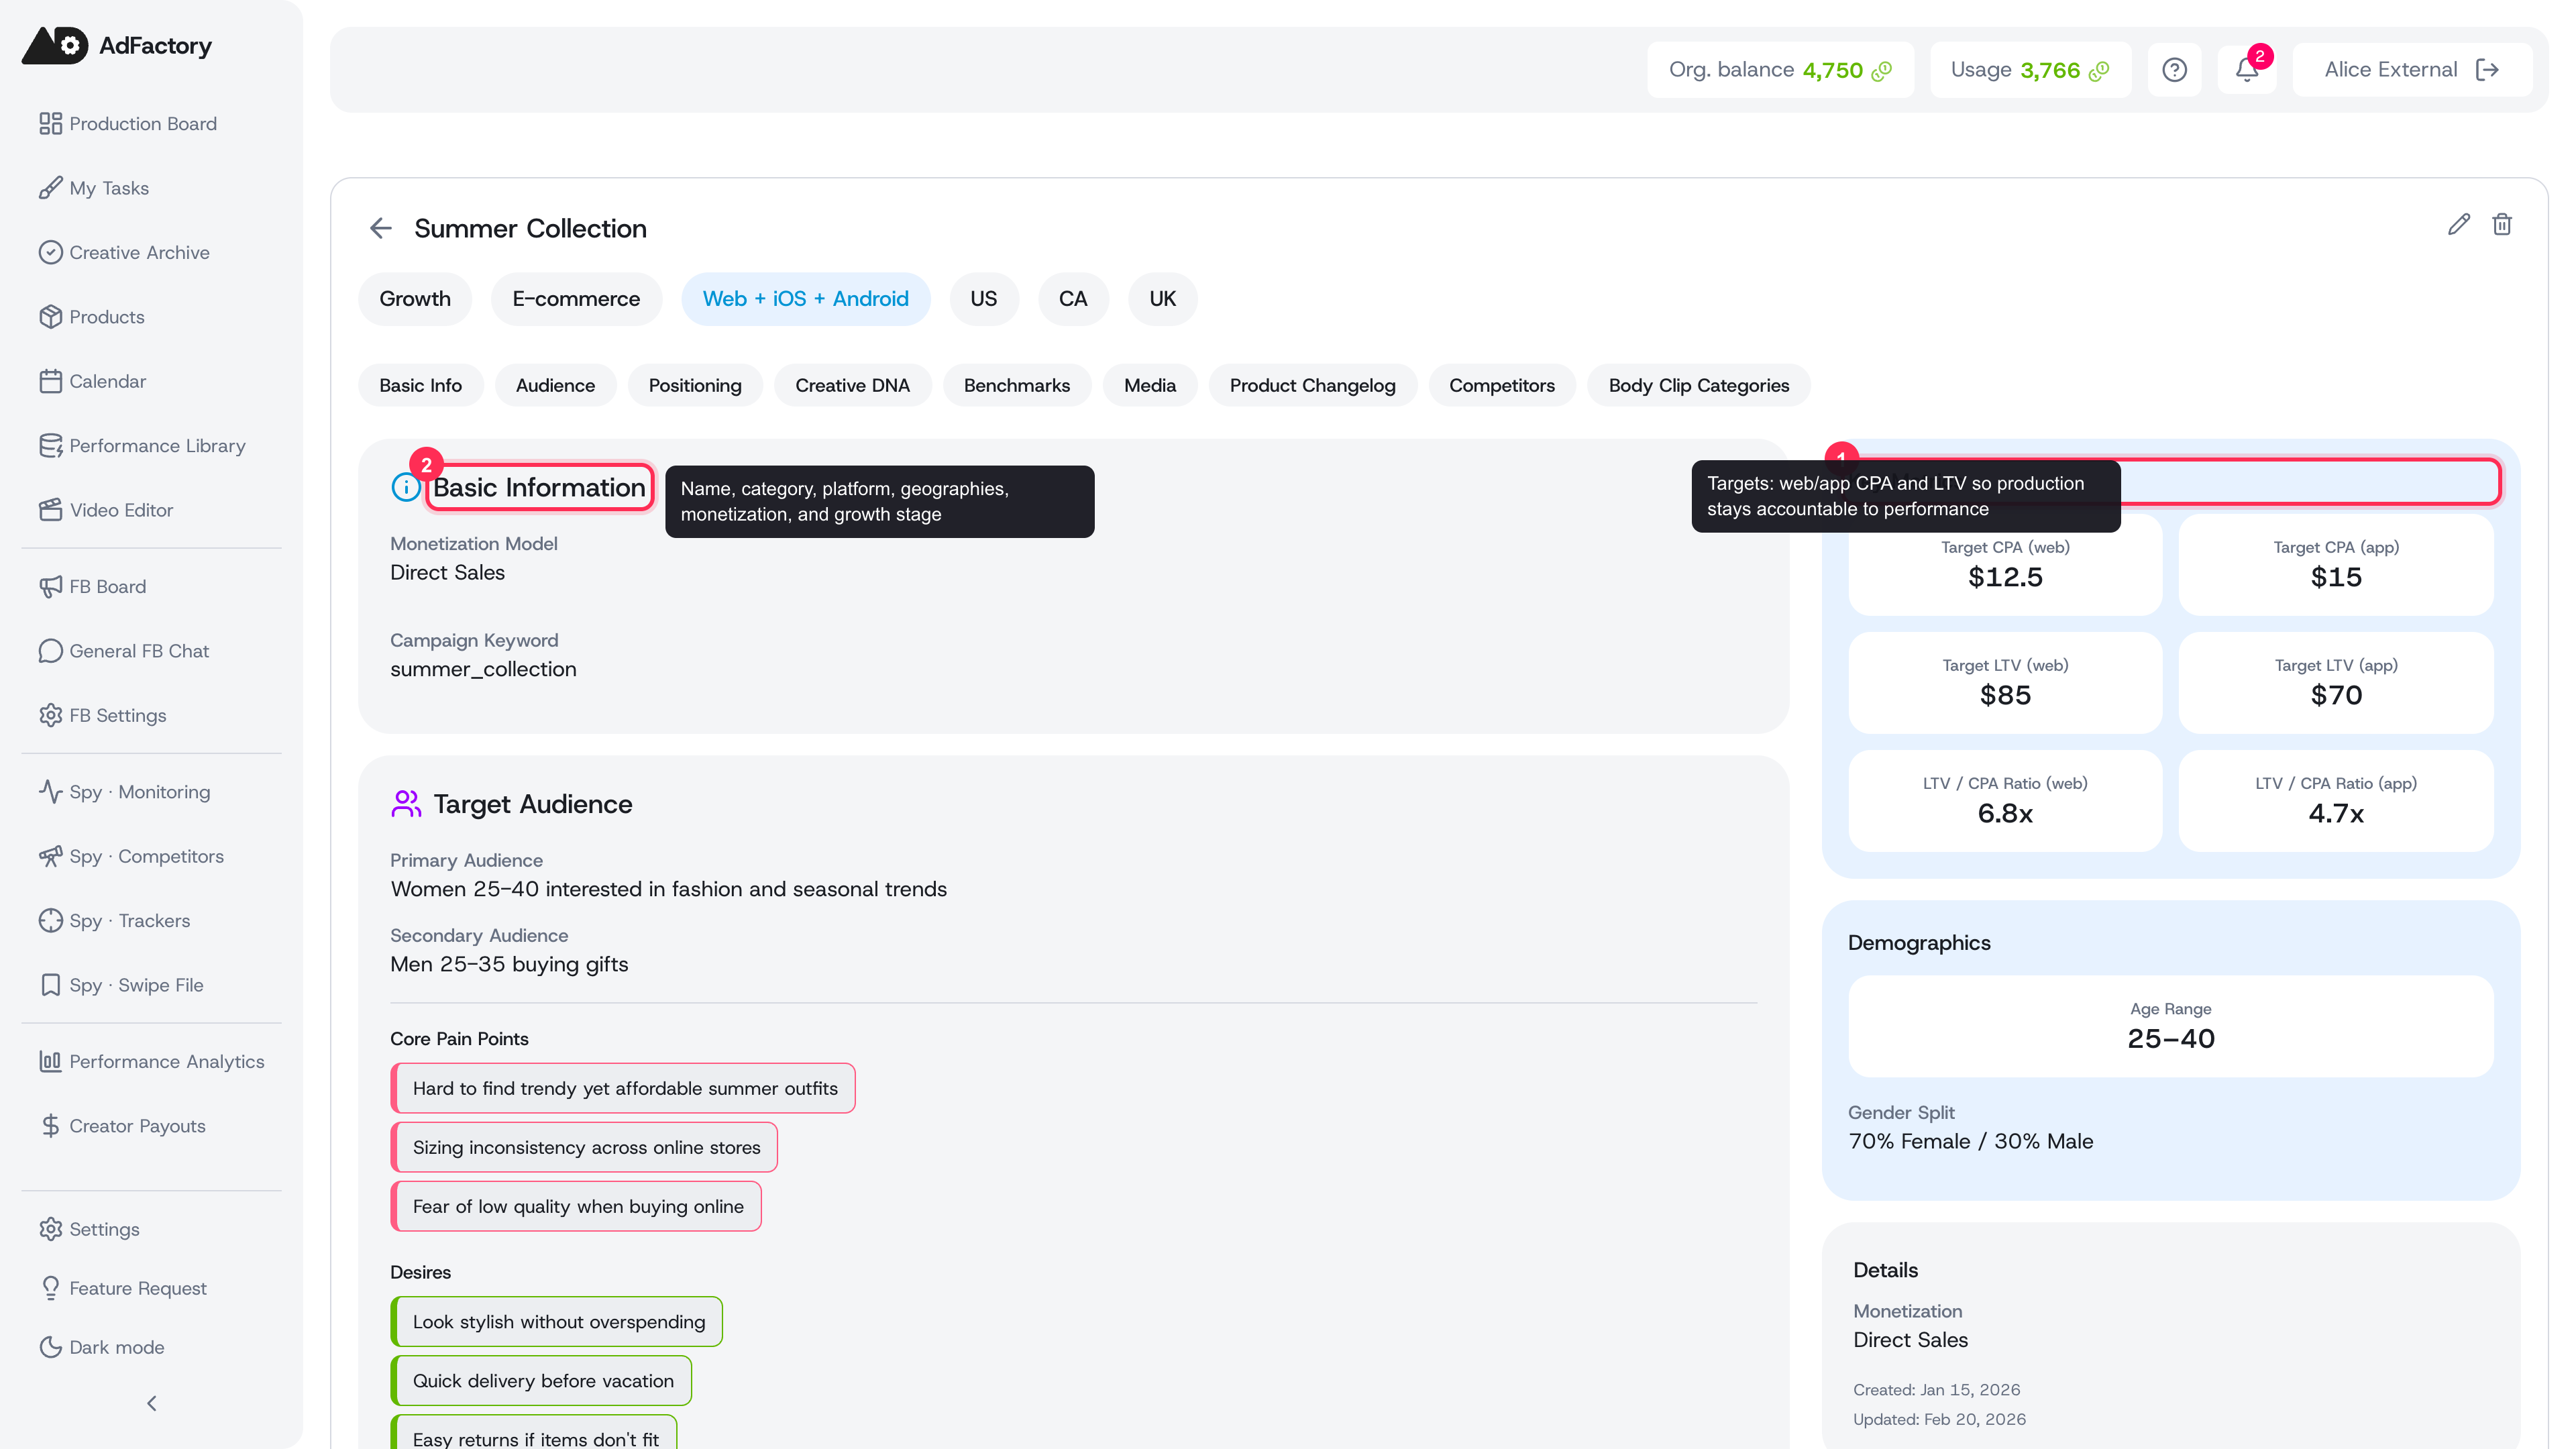Open notifications bell
This screenshot has height=1449, width=2576.
pos(2246,70)
